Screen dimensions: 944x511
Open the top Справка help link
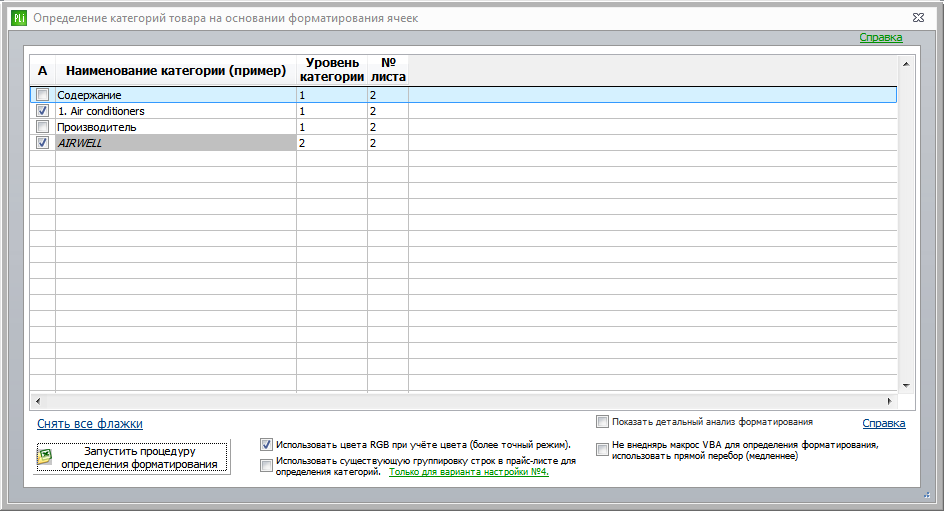click(880, 37)
